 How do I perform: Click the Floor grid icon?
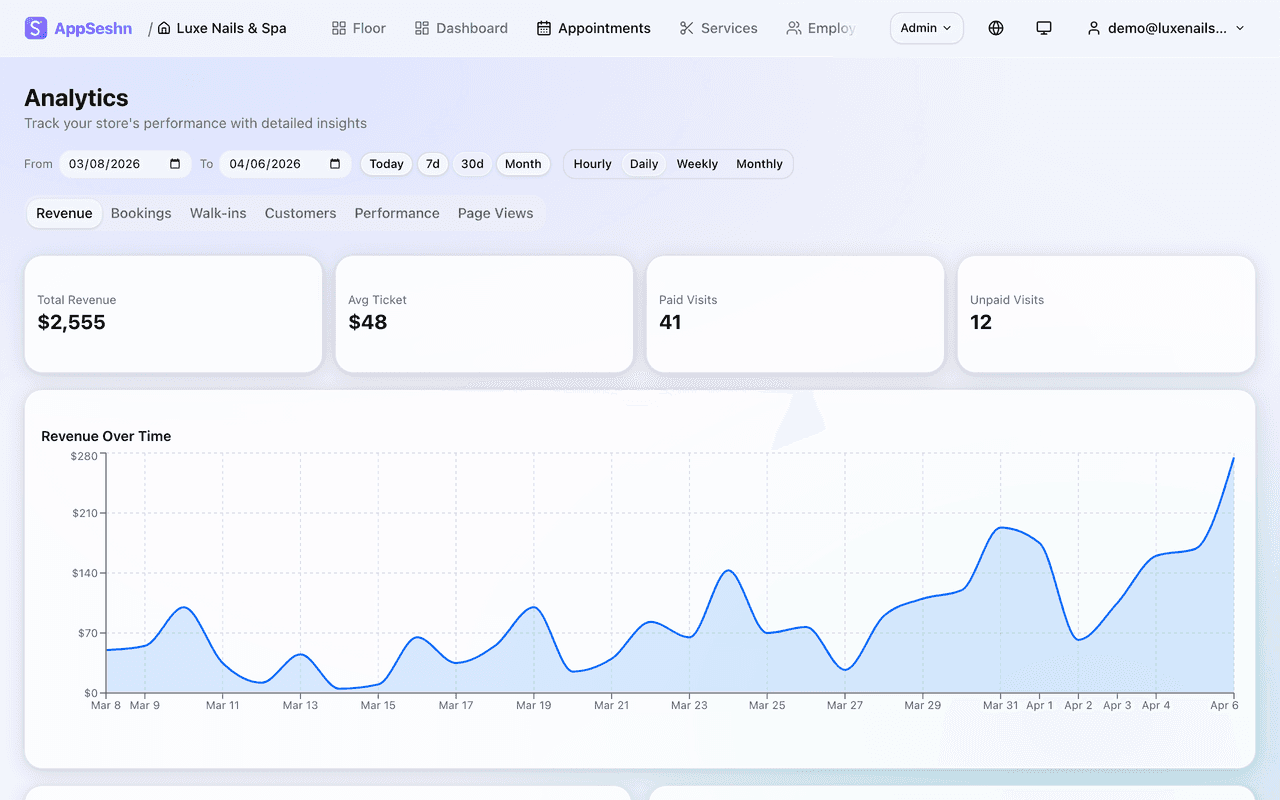point(339,28)
